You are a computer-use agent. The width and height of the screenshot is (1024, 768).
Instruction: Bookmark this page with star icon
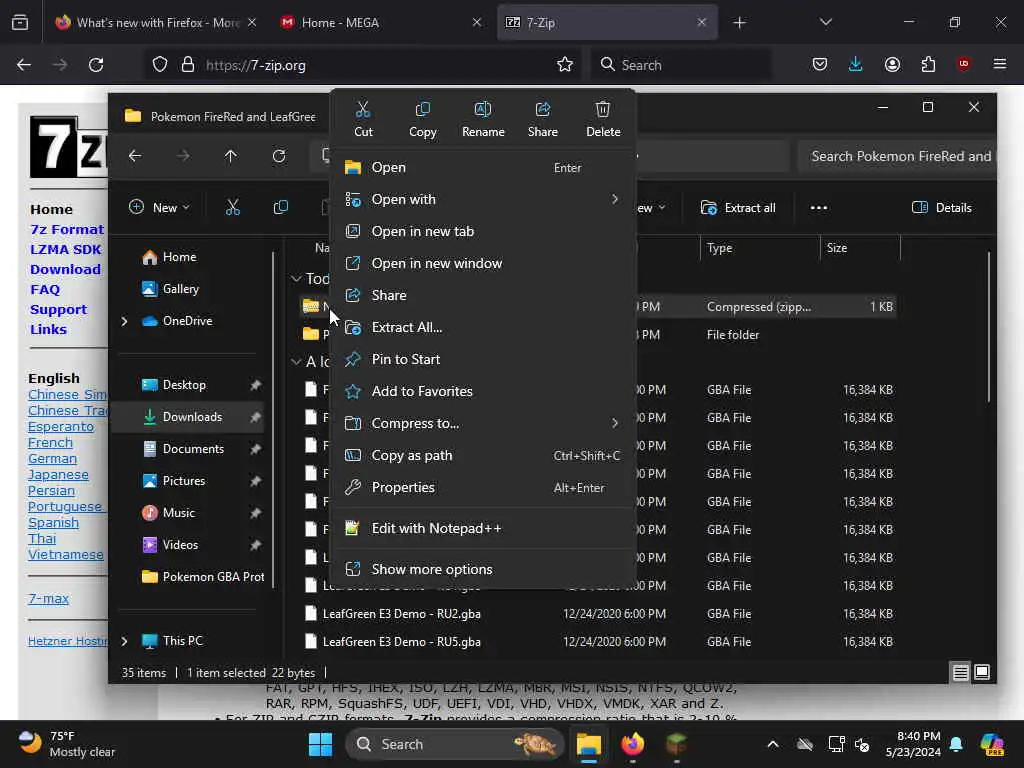click(565, 65)
